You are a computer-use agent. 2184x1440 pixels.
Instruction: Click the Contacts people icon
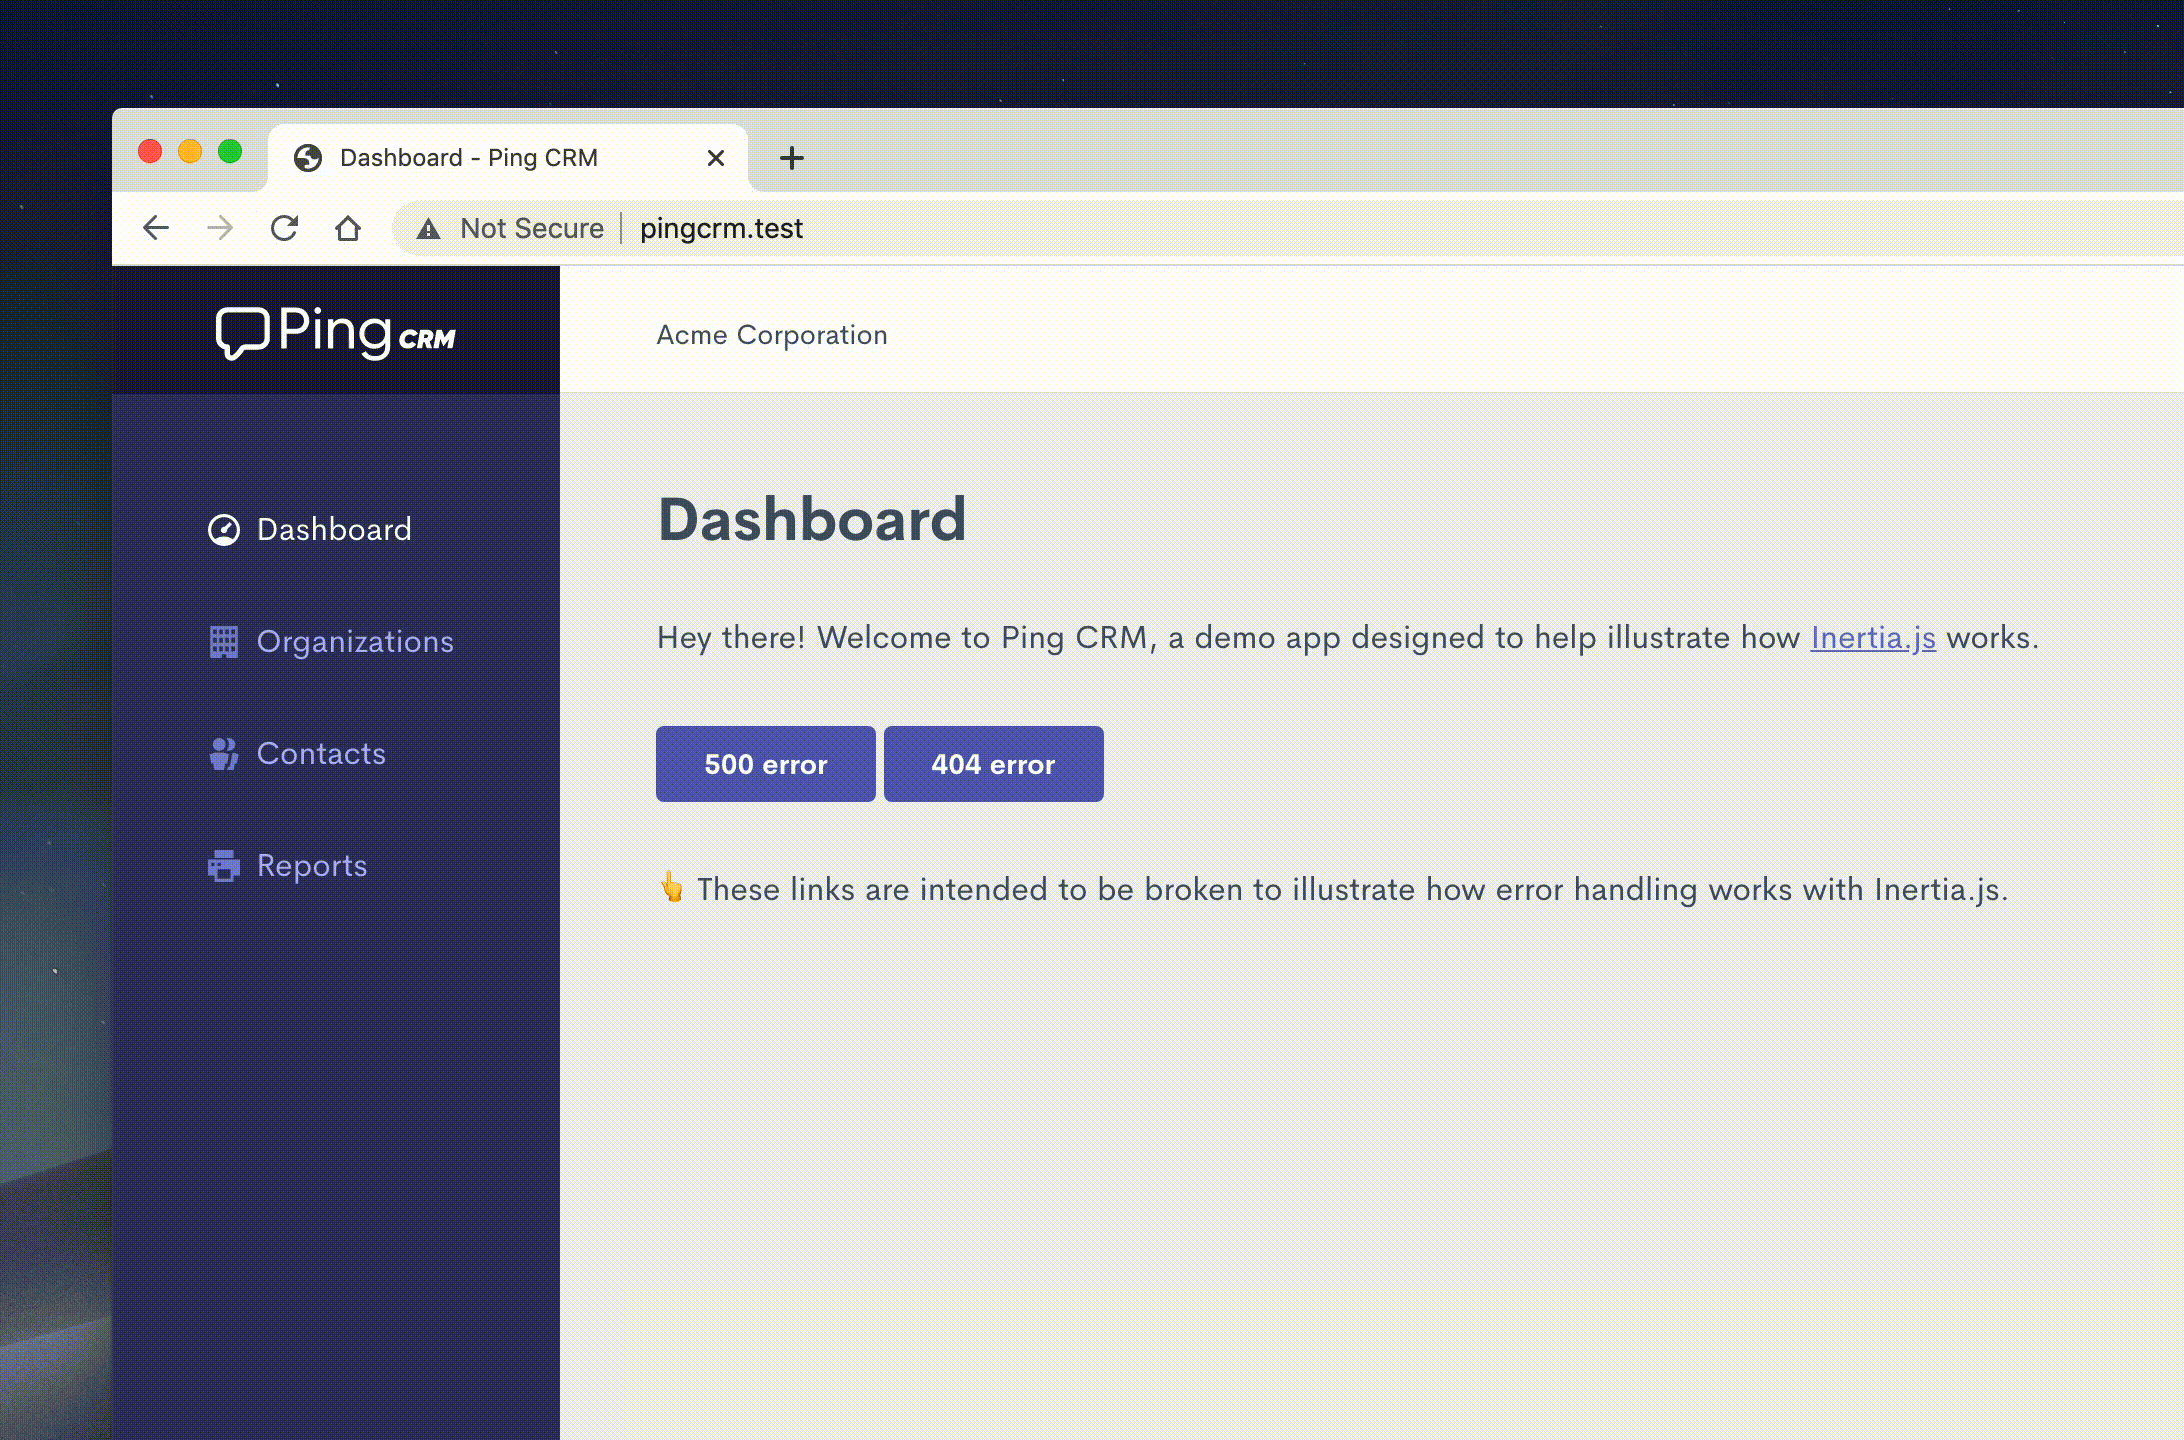pyautogui.click(x=223, y=753)
